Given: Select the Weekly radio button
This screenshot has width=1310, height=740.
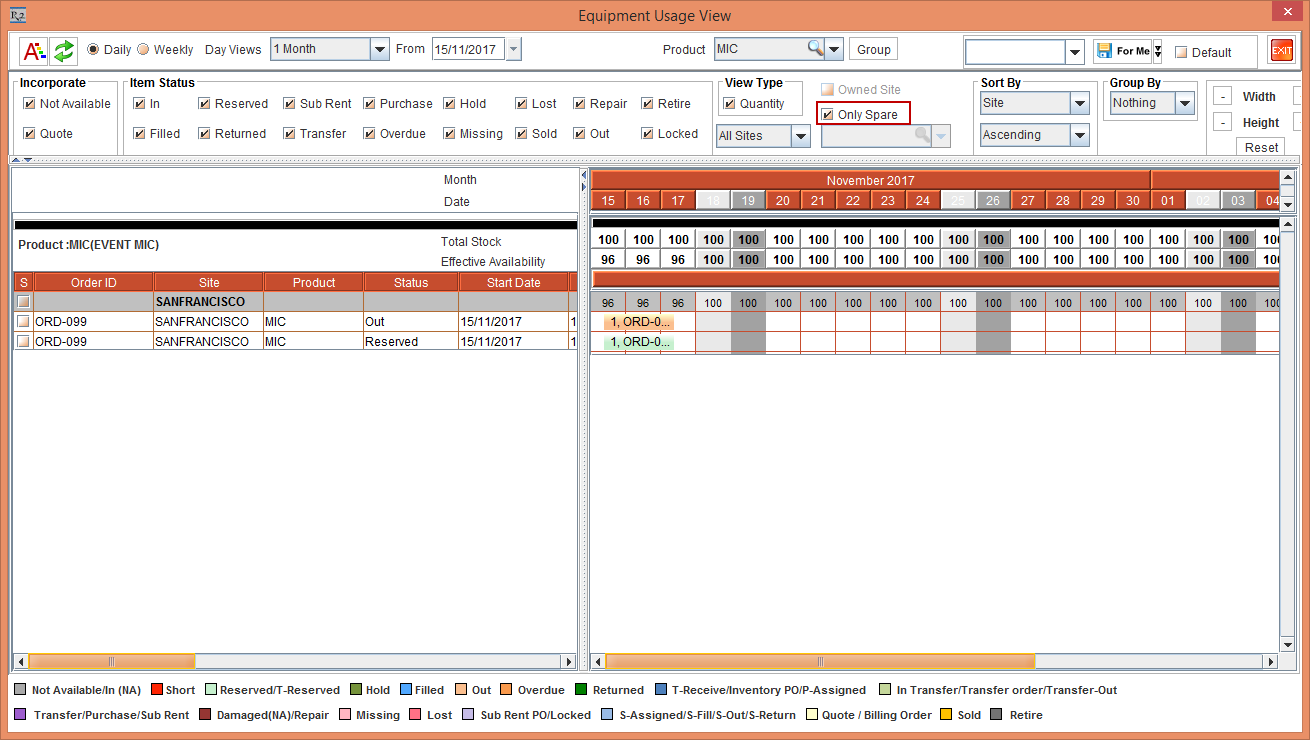Looking at the screenshot, I should click(x=143, y=49).
